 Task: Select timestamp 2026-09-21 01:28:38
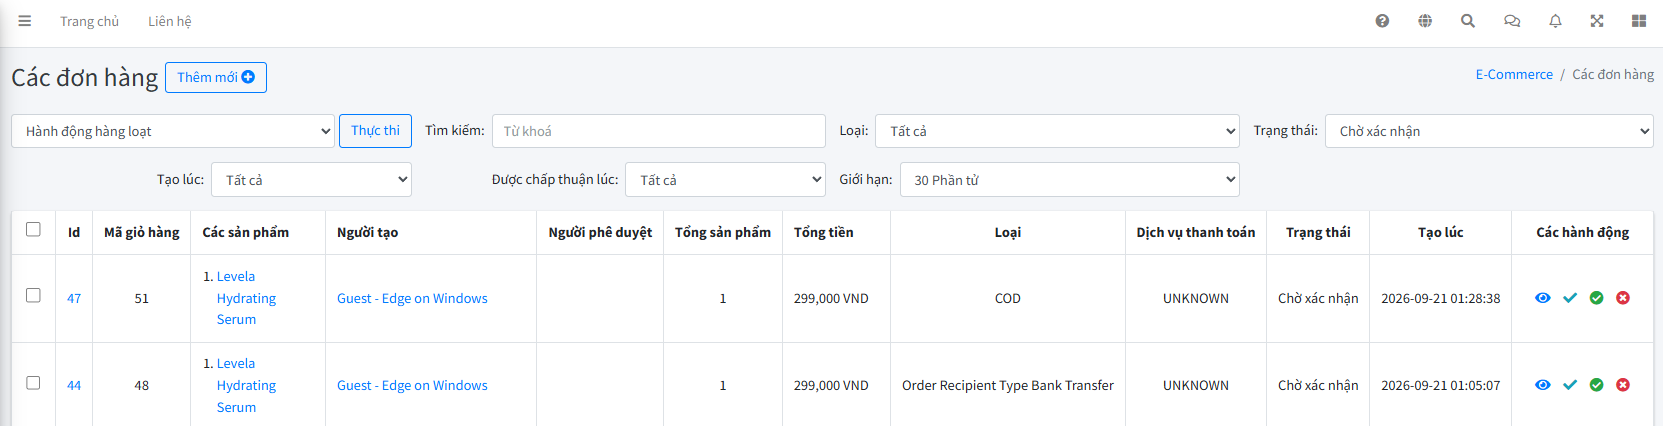click(1441, 298)
